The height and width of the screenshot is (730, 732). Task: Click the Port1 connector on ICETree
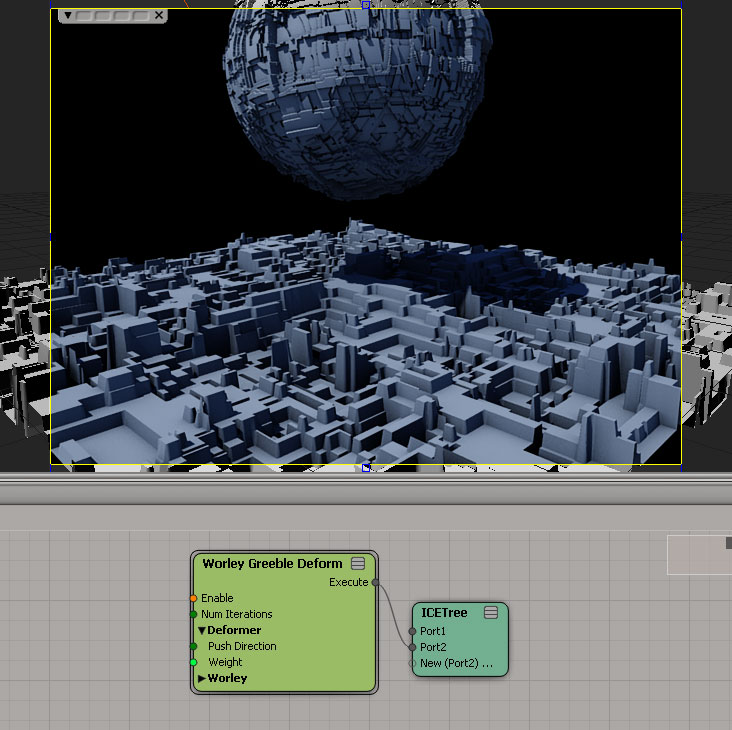coord(412,631)
